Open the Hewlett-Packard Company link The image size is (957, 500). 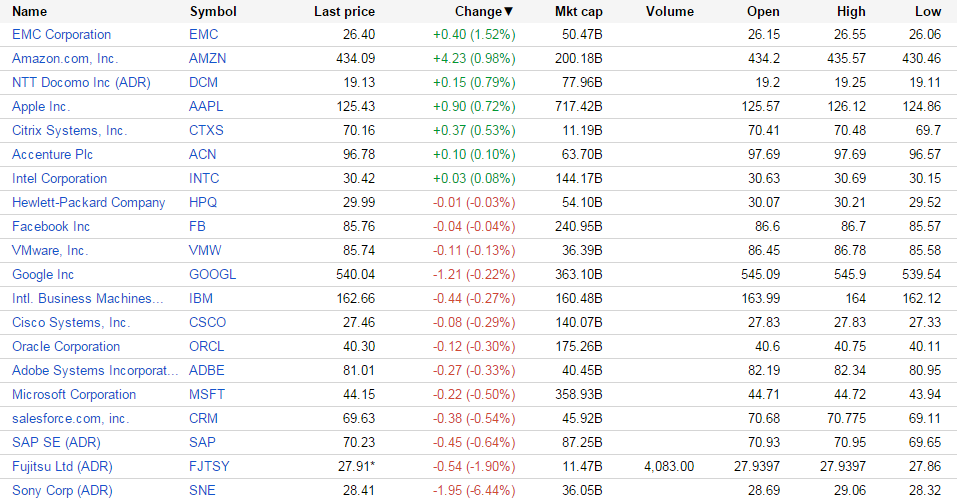pos(88,203)
